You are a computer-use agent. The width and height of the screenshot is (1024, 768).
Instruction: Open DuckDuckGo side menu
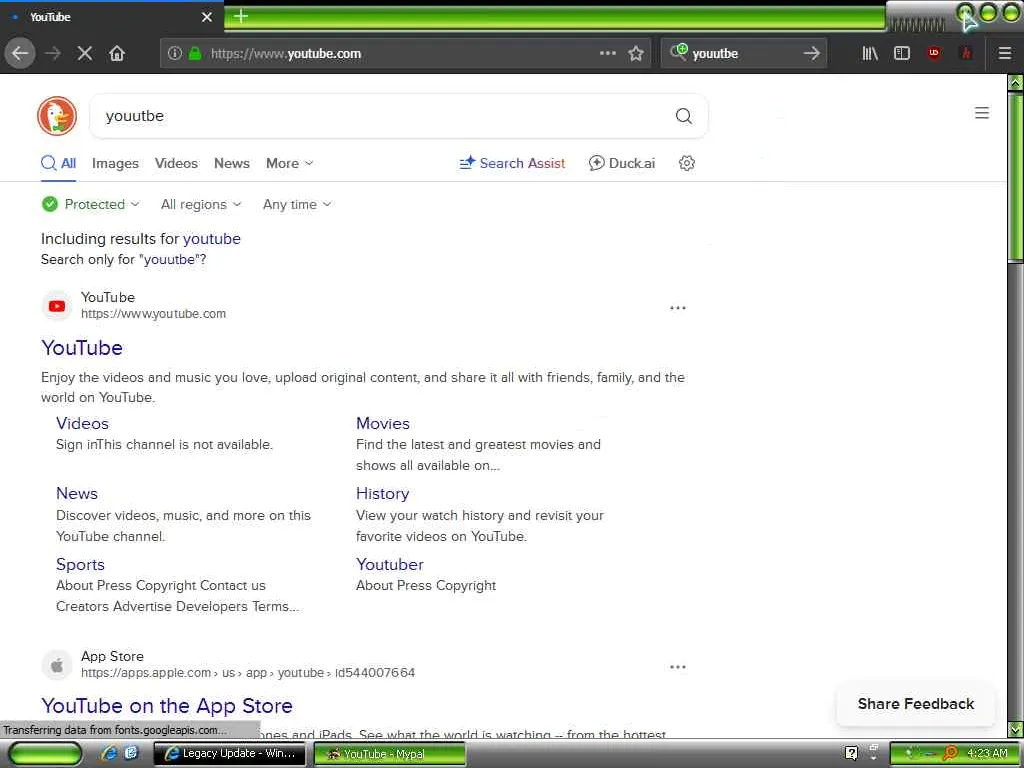point(982,113)
